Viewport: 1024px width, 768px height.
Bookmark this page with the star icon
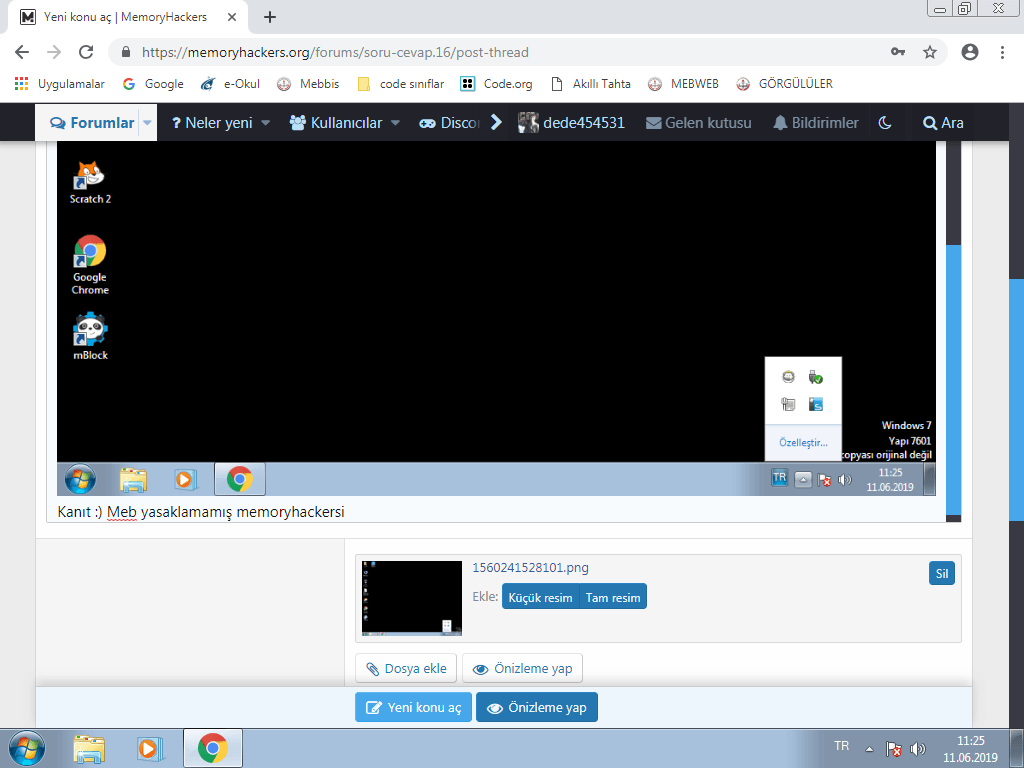coord(930,52)
